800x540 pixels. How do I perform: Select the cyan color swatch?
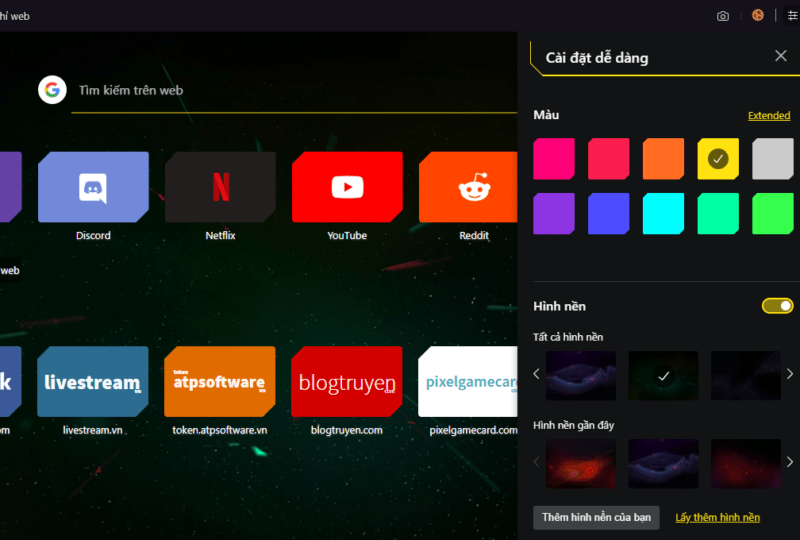pos(663,213)
